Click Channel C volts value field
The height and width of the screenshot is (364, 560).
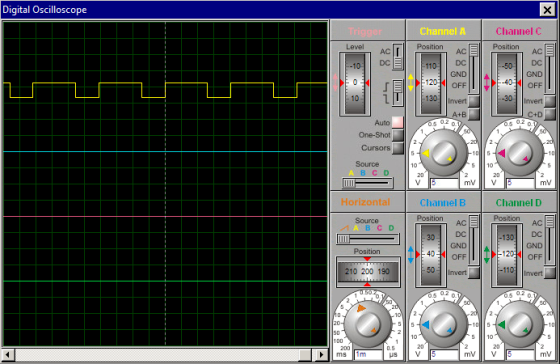point(520,183)
